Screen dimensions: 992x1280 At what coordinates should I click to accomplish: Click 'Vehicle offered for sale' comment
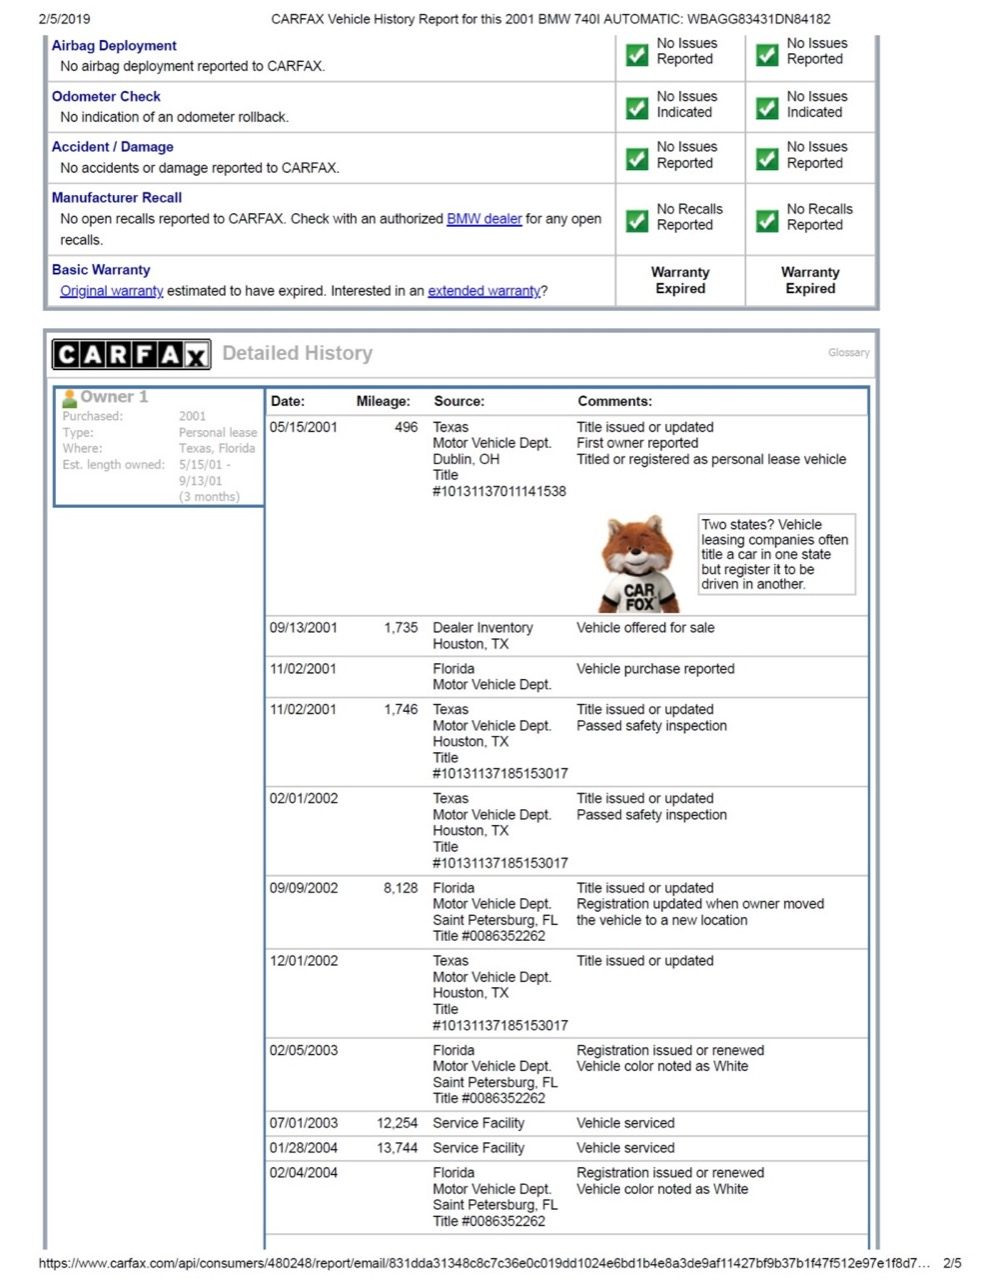pyautogui.click(x=645, y=628)
